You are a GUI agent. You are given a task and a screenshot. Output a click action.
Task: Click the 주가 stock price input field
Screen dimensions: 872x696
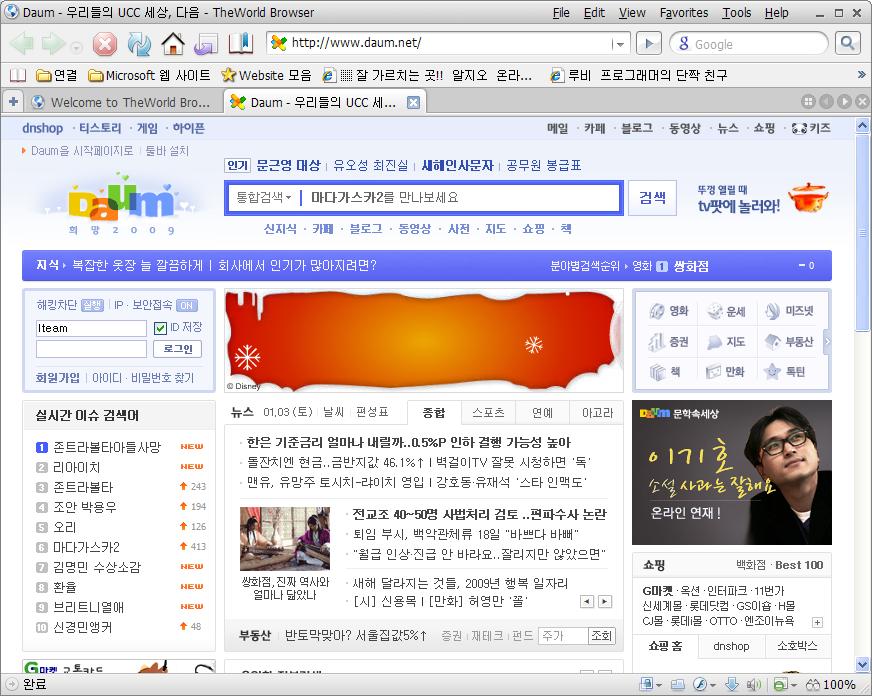[563, 635]
